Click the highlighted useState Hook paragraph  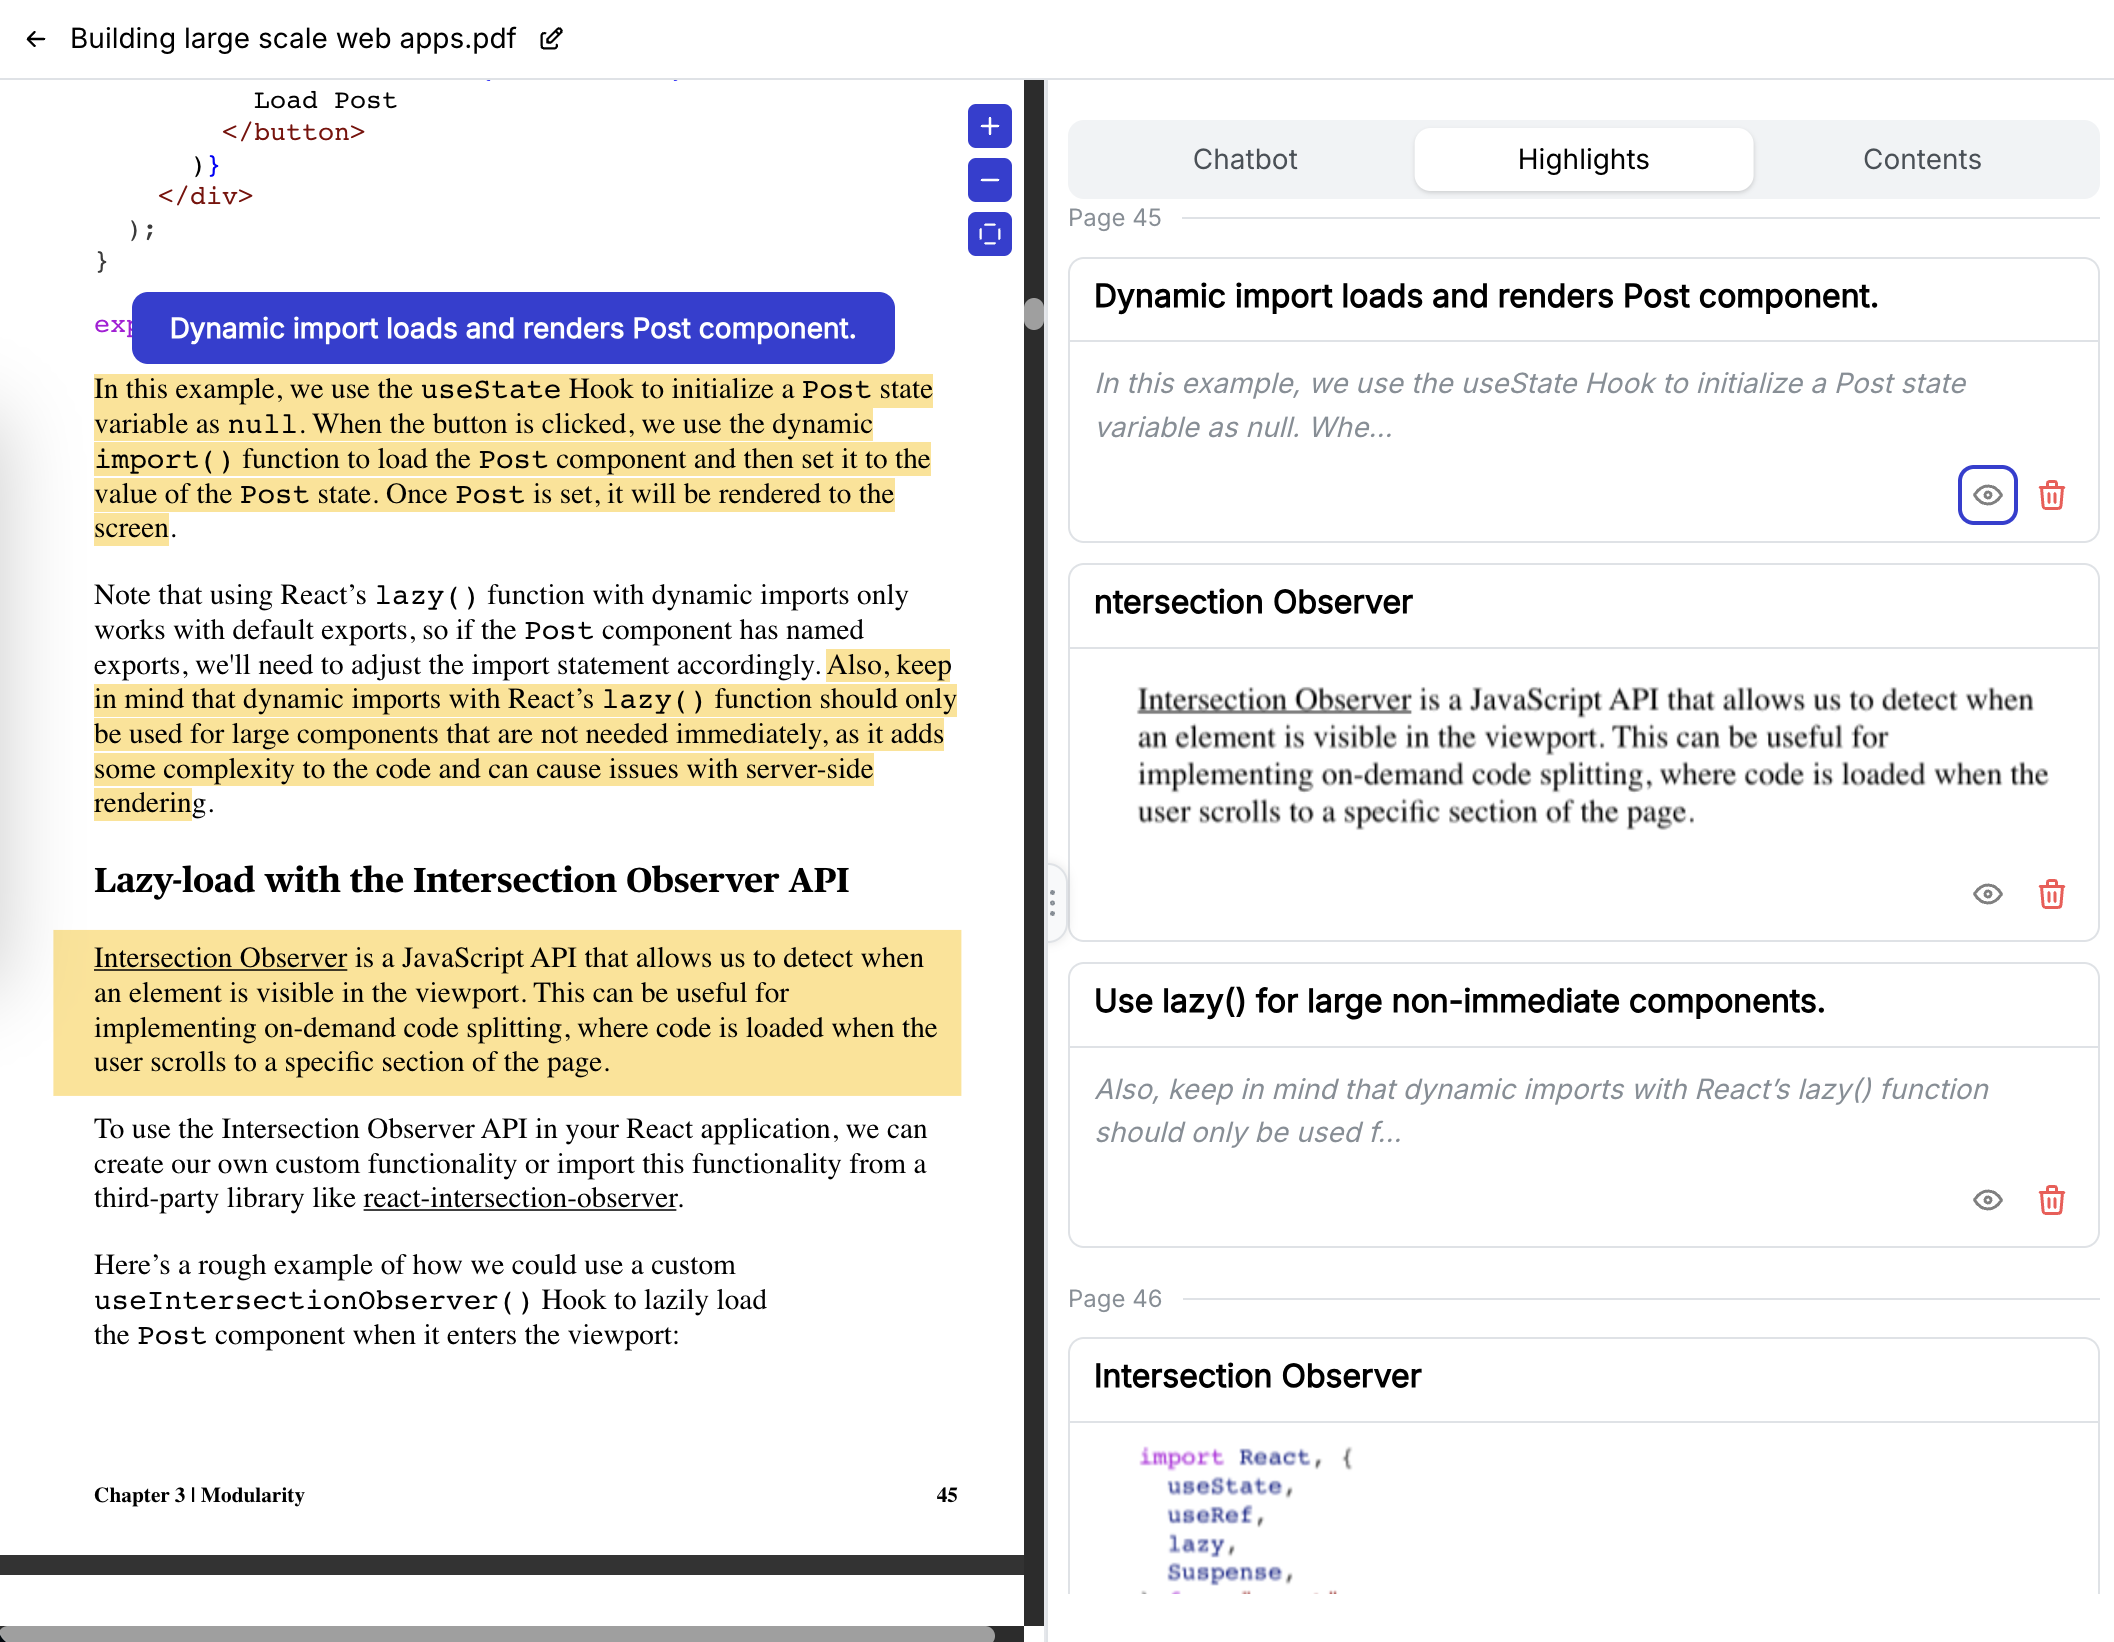pyautogui.click(x=513, y=458)
